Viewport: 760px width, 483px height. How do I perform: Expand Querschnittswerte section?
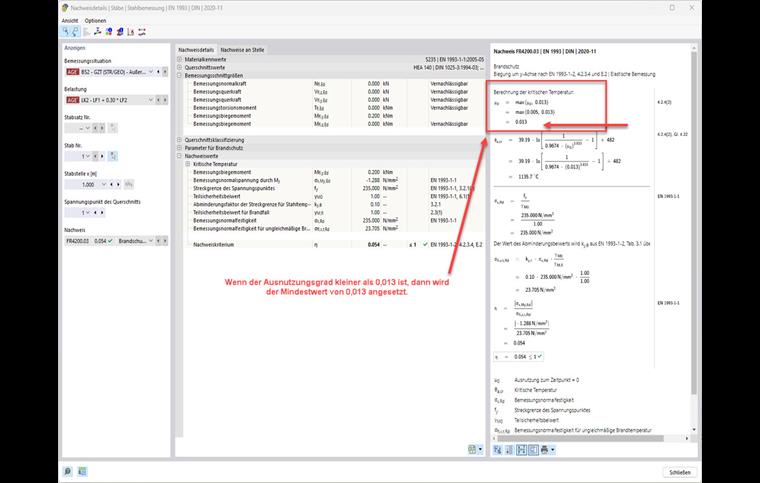pyautogui.click(x=179, y=68)
